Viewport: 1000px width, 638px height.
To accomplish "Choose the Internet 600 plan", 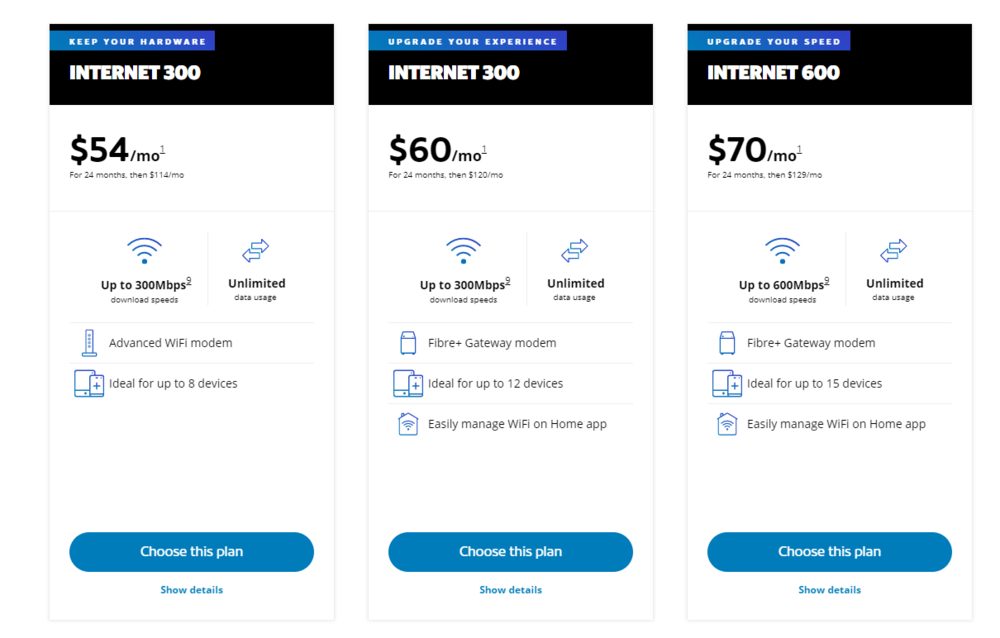I will 828,551.
